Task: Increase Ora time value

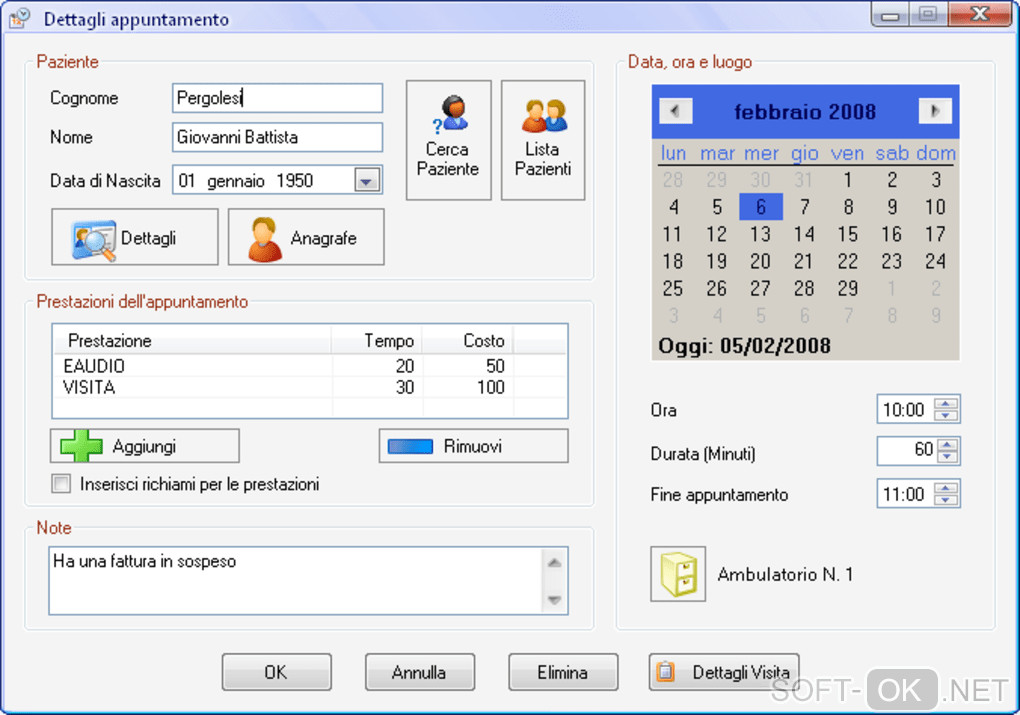Action: [x=946, y=403]
